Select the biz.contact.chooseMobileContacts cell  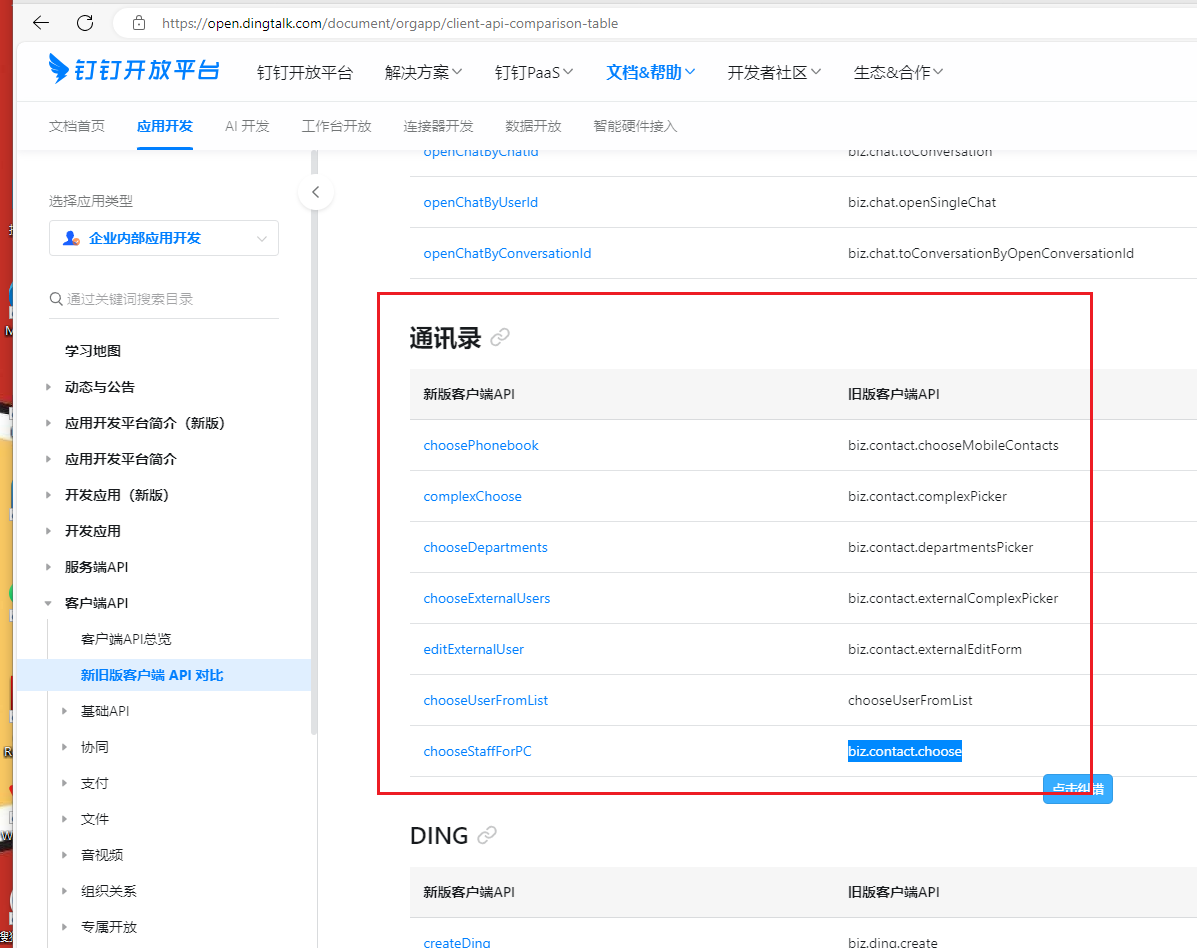(x=953, y=445)
